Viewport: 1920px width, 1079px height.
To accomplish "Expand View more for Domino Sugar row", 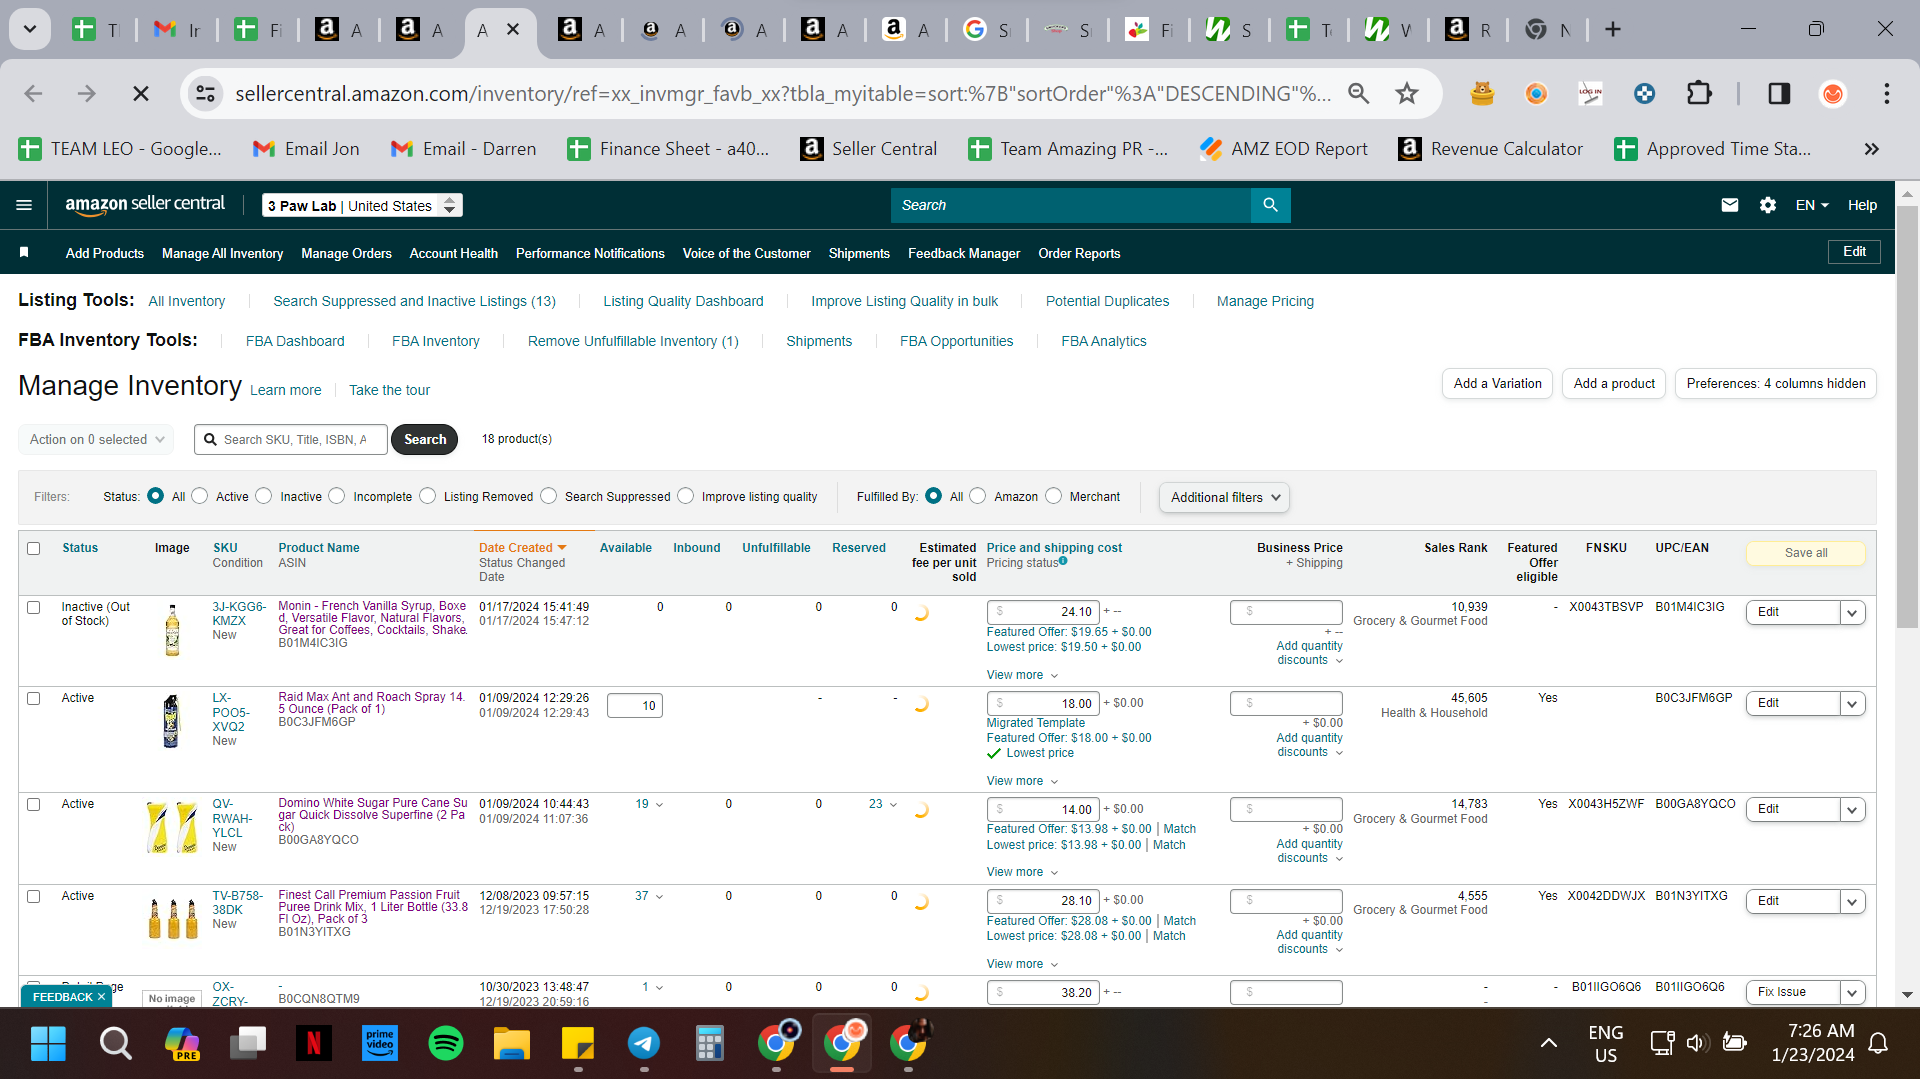I will [1022, 872].
